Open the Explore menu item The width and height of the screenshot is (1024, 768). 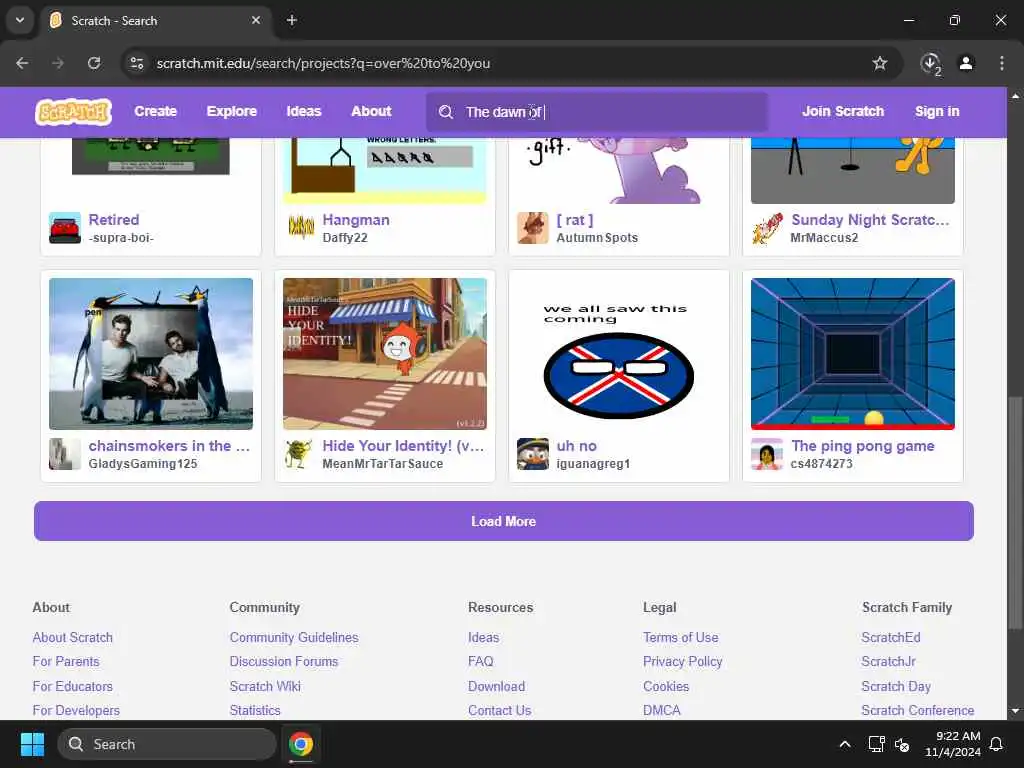232,112
